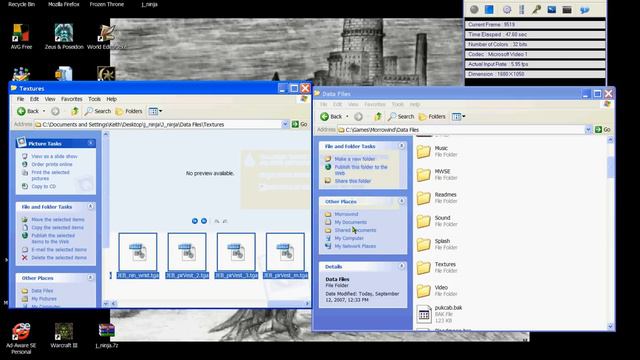Click Make a new folder
640x360 pixels.
[x=355, y=159]
